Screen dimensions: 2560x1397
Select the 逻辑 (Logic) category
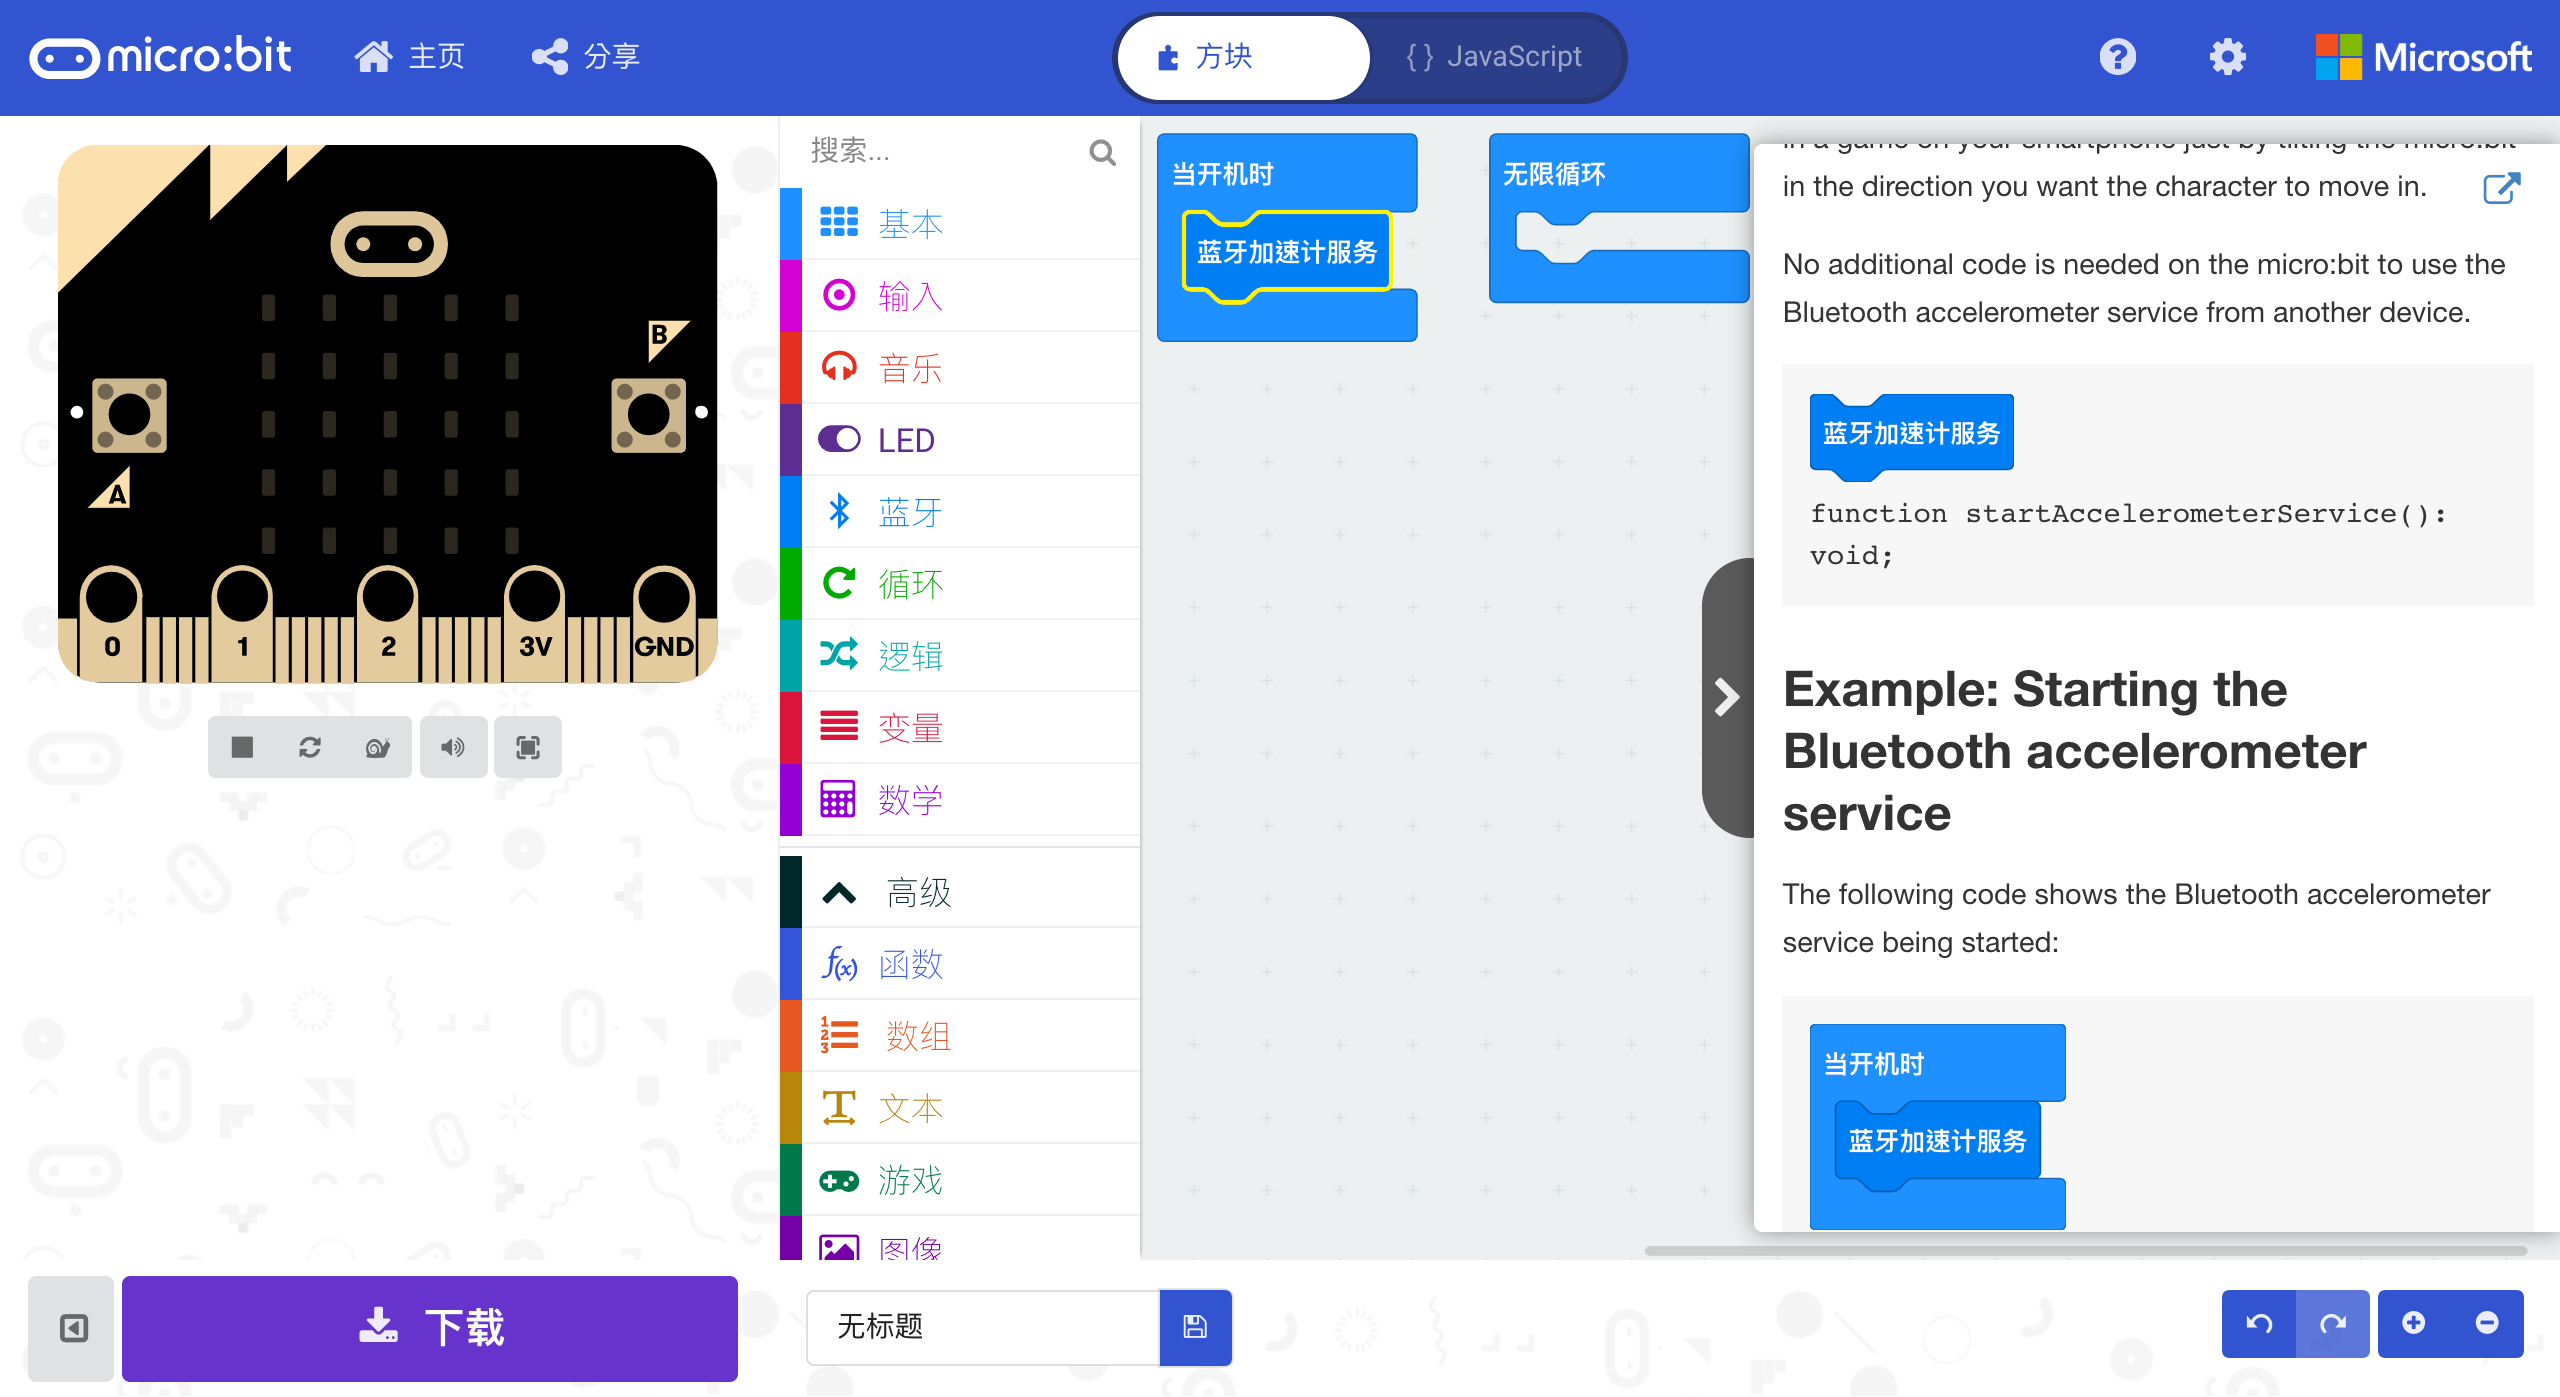(x=909, y=655)
